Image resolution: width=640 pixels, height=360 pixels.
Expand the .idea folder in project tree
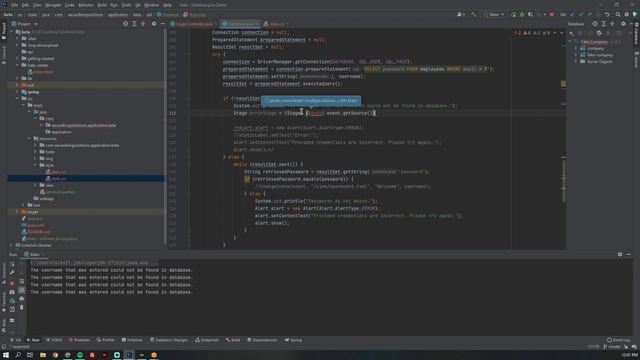(18, 38)
